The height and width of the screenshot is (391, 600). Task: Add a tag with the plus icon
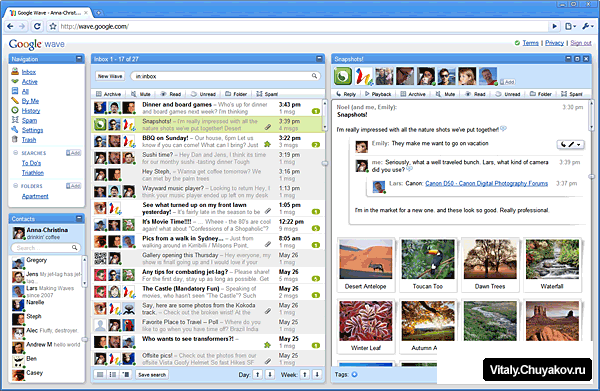pyautogui.click(x=354, y=374)
